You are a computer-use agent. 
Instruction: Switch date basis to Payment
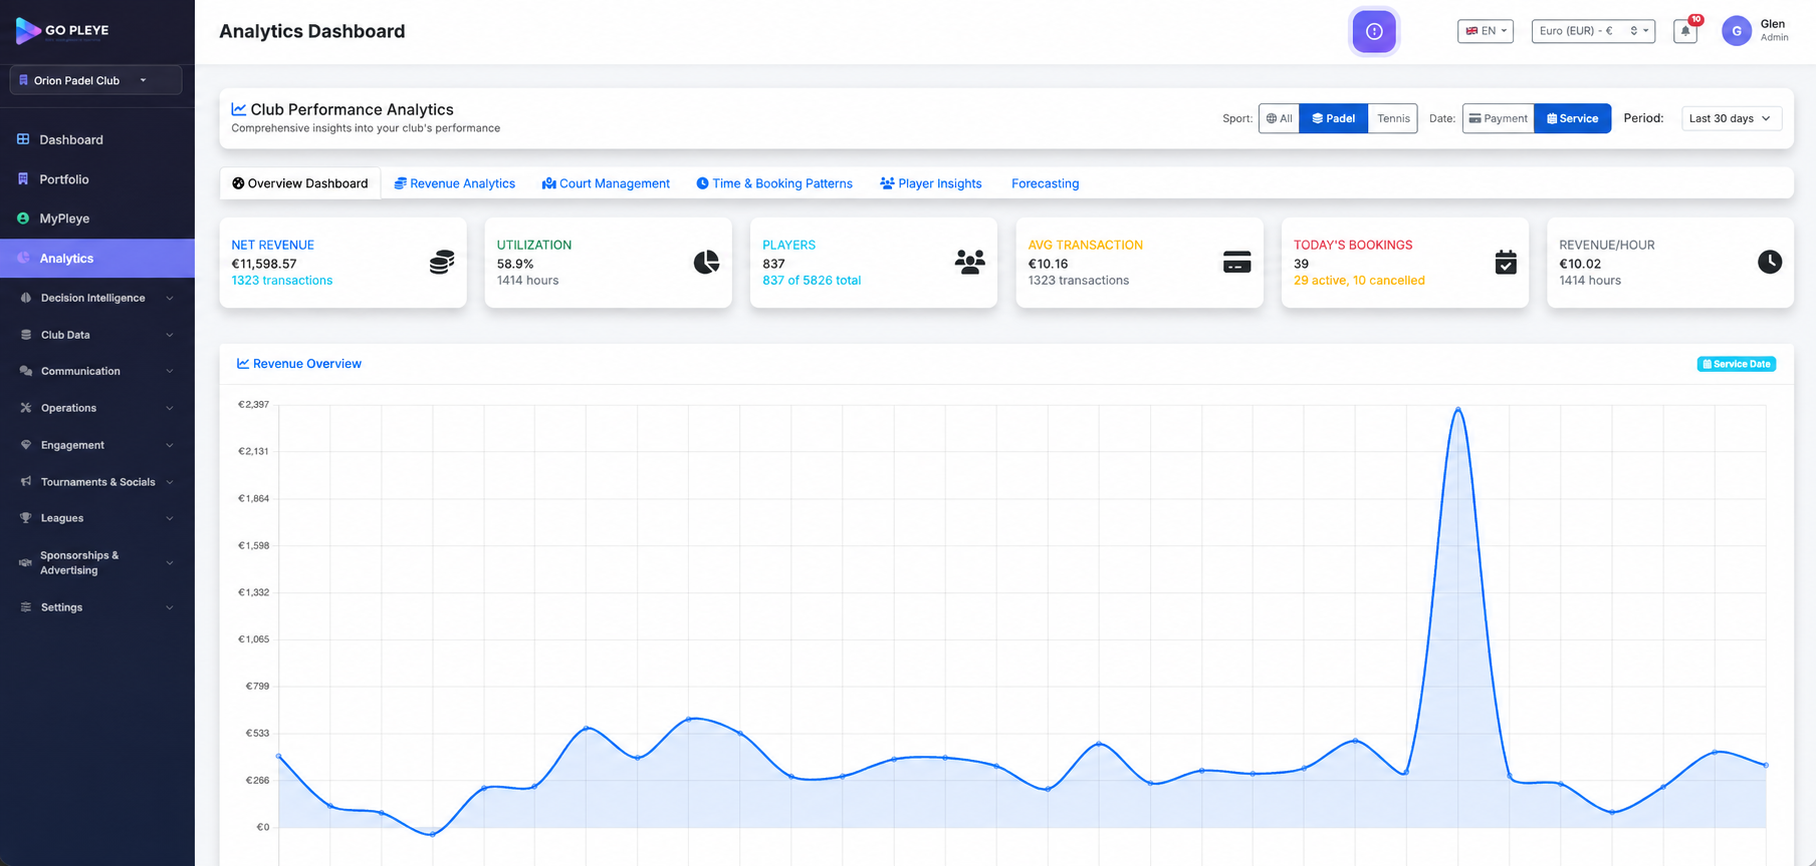[x=1498, y=118]
